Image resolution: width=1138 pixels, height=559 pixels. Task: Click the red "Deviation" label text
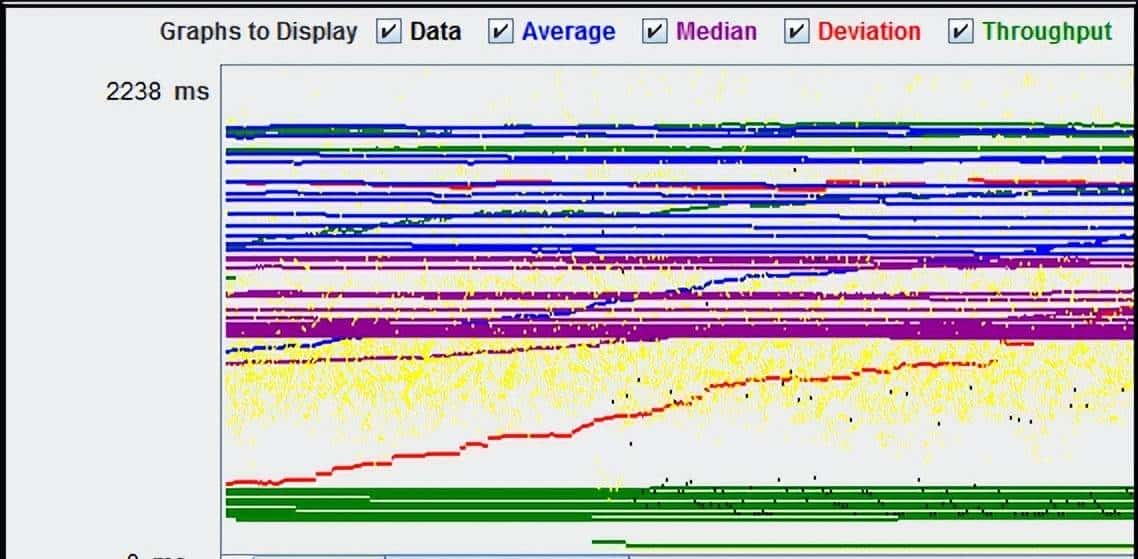click(869, 32)
